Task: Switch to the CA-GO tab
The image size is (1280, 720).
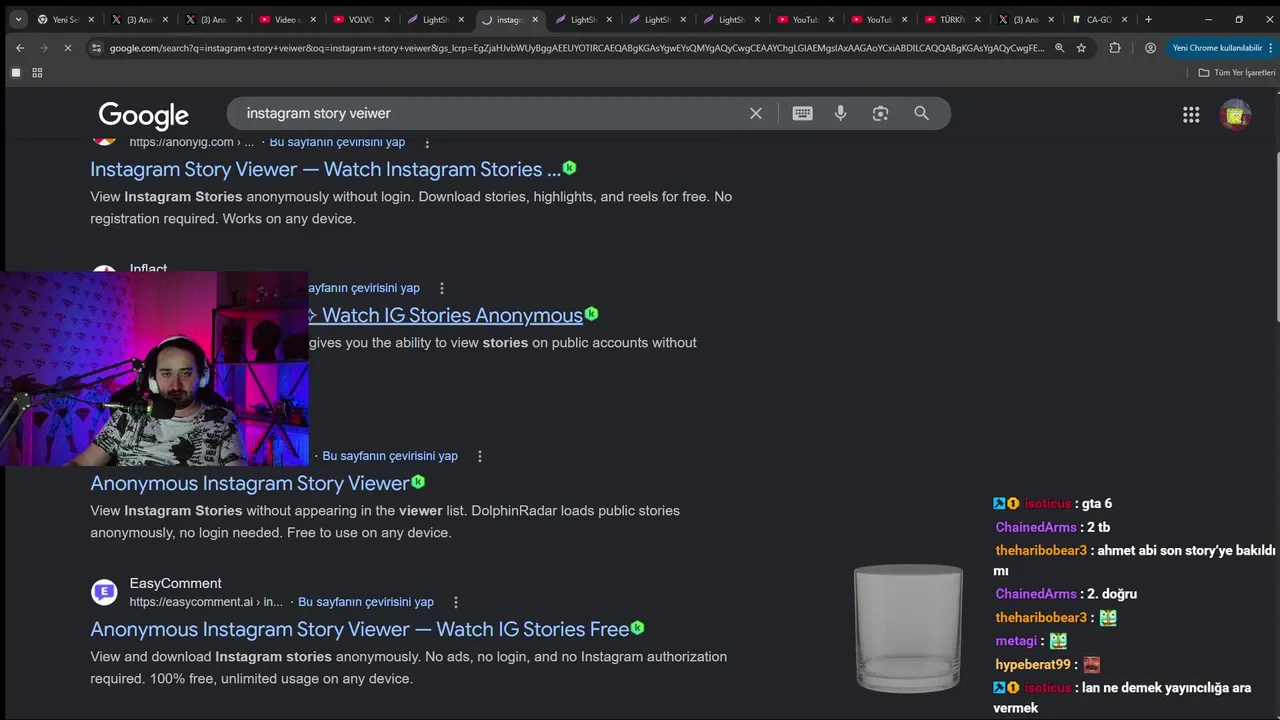Action: [1099, 19]
